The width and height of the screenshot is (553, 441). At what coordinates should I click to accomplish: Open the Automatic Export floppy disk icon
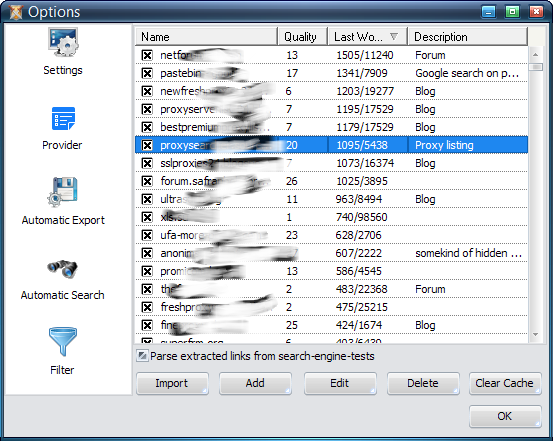pos(62,192)
